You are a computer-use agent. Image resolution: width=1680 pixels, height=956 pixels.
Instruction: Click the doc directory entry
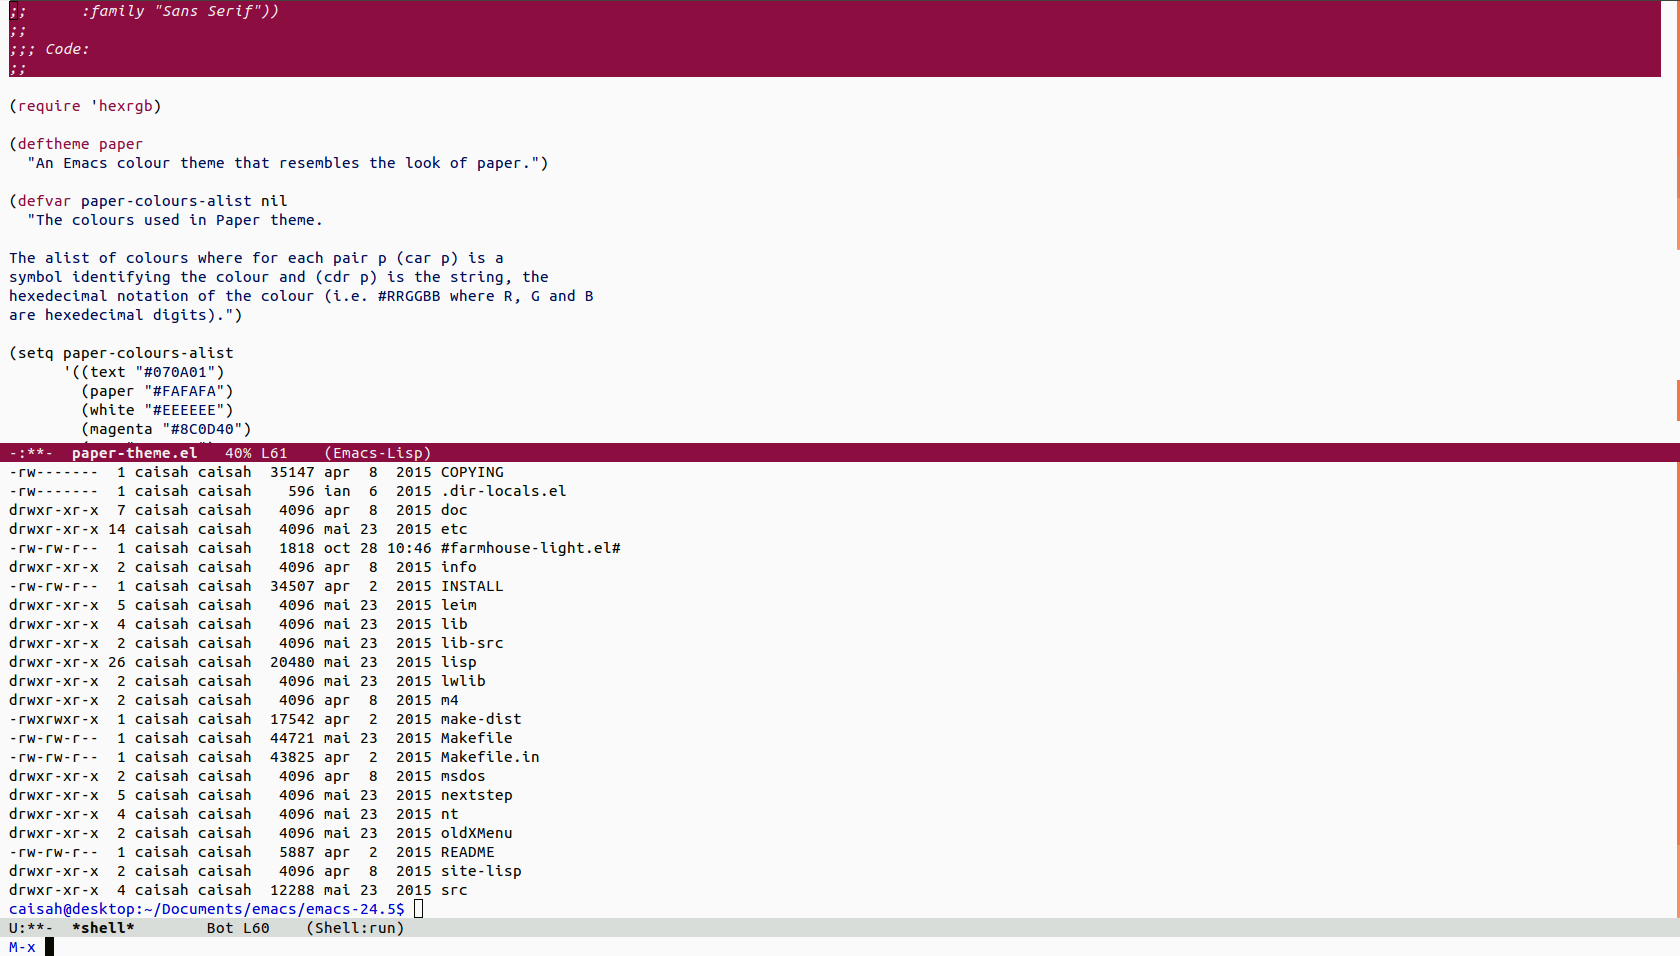click(454, 510)
